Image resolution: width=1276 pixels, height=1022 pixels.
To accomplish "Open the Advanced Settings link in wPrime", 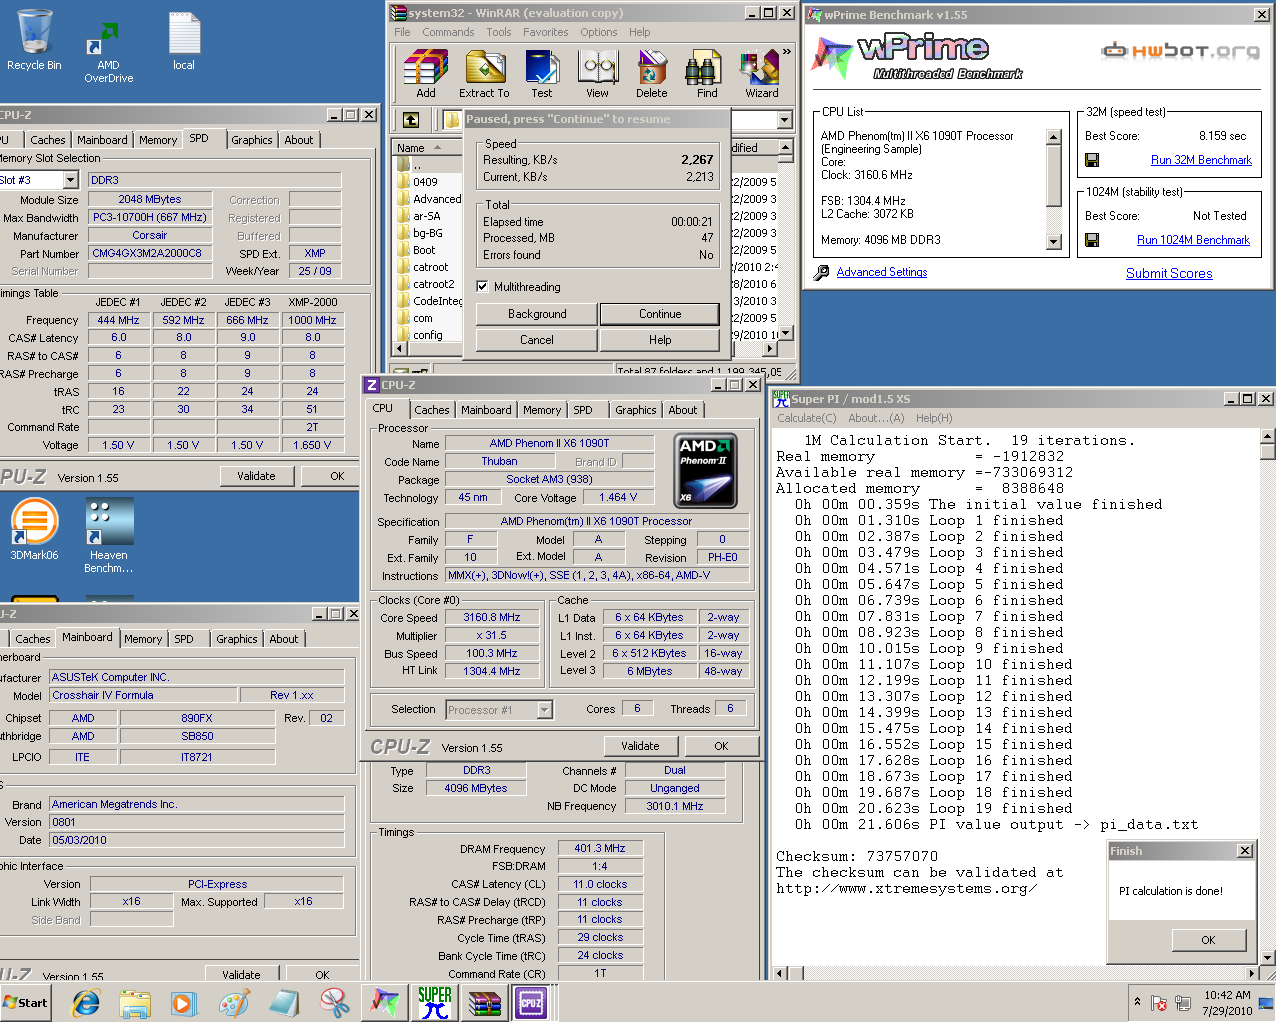I will point(882,272).
